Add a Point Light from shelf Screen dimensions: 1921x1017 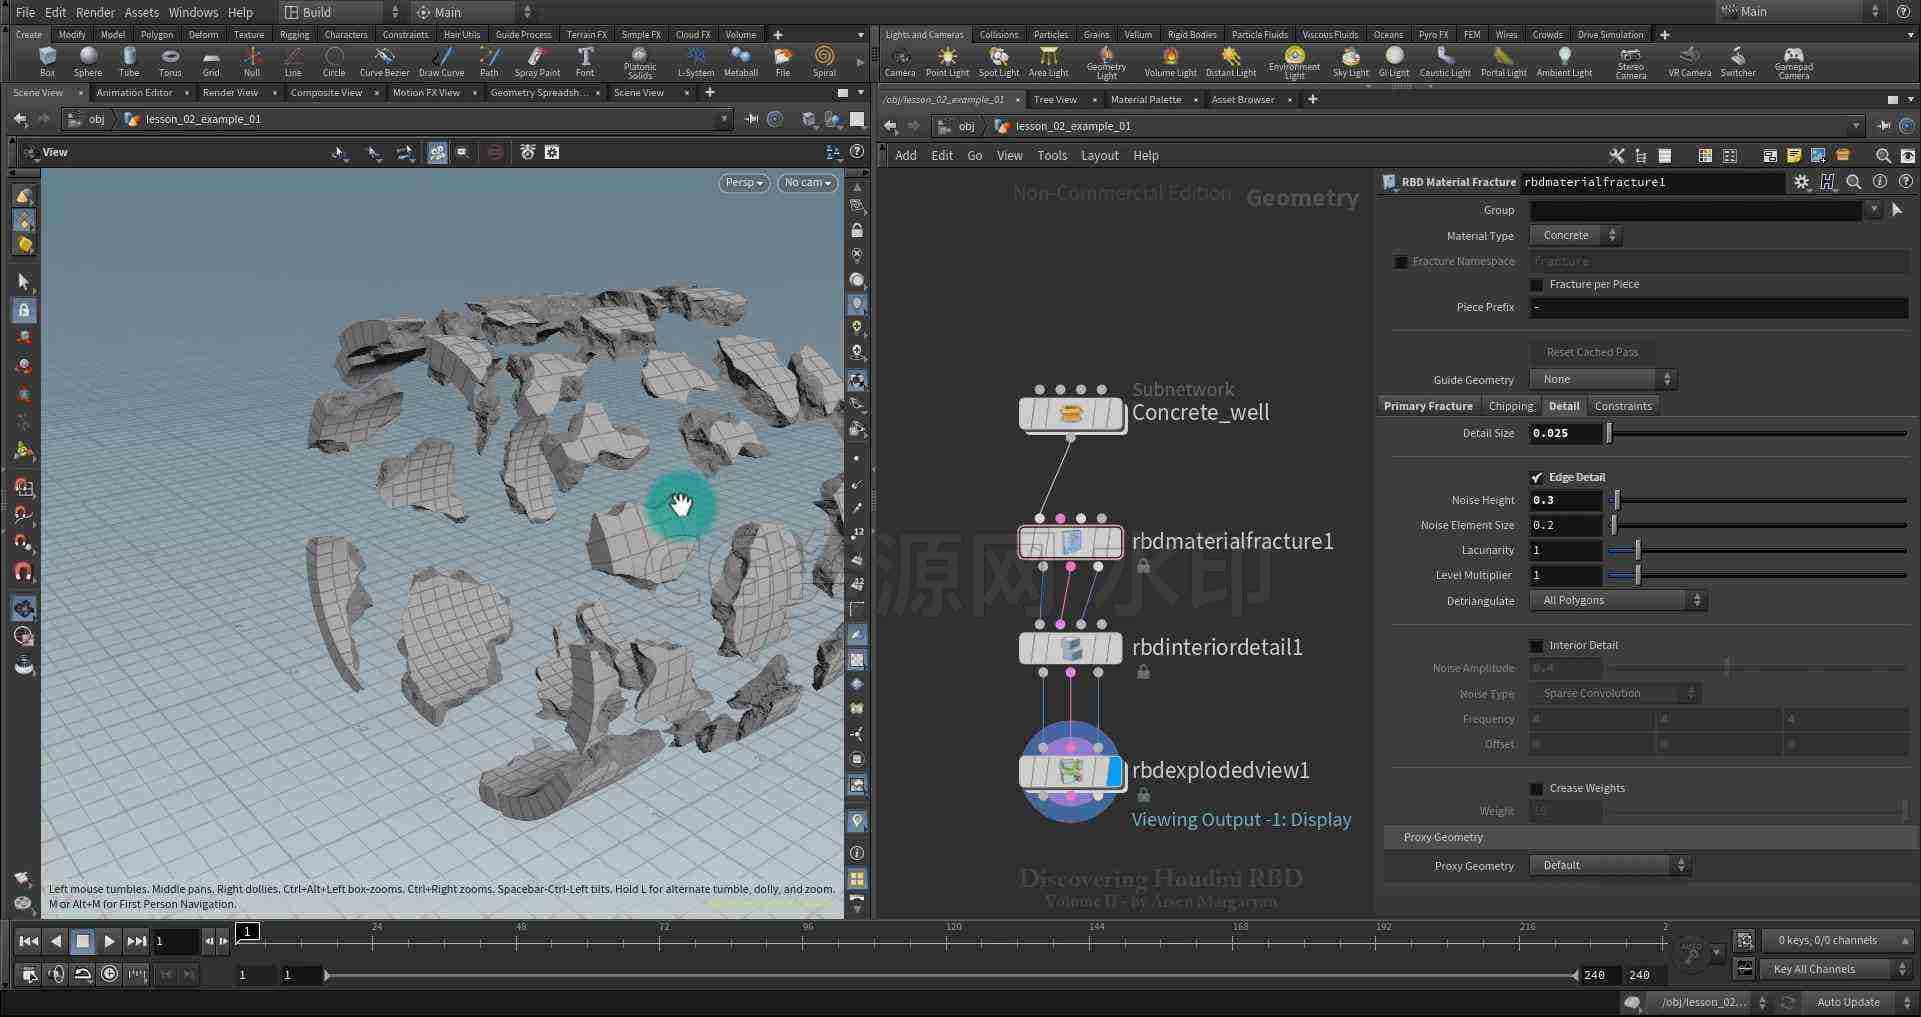[x=947, y=61]
